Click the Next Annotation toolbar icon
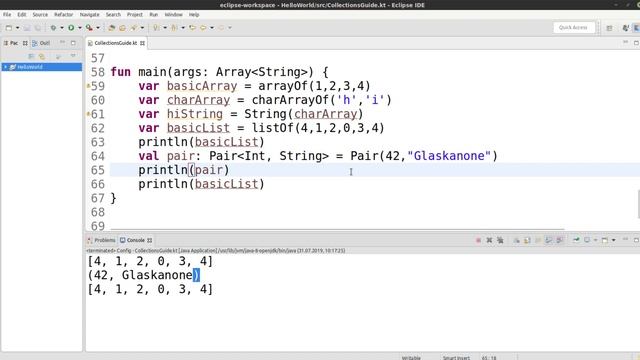Screen dimensions: 640x360 156,28
